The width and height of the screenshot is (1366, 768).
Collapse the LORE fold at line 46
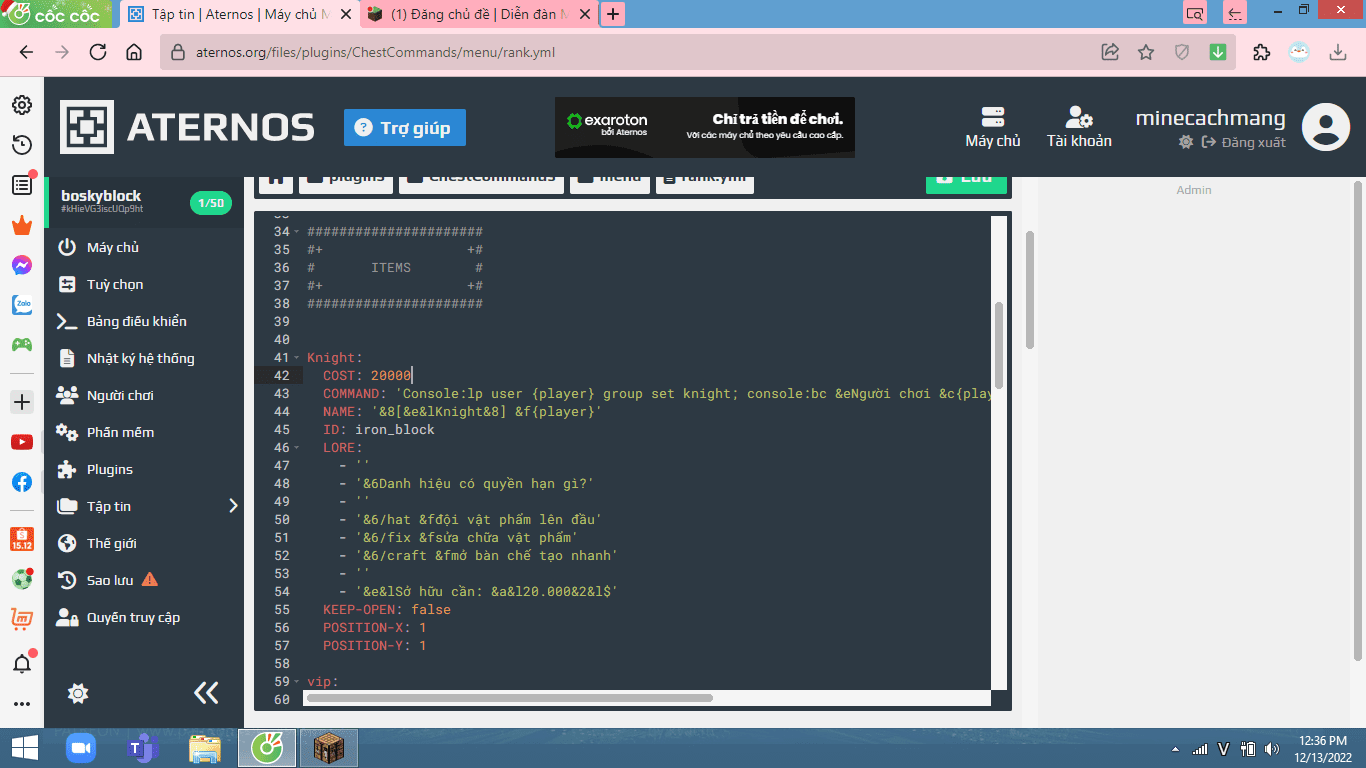pos(297,448)
